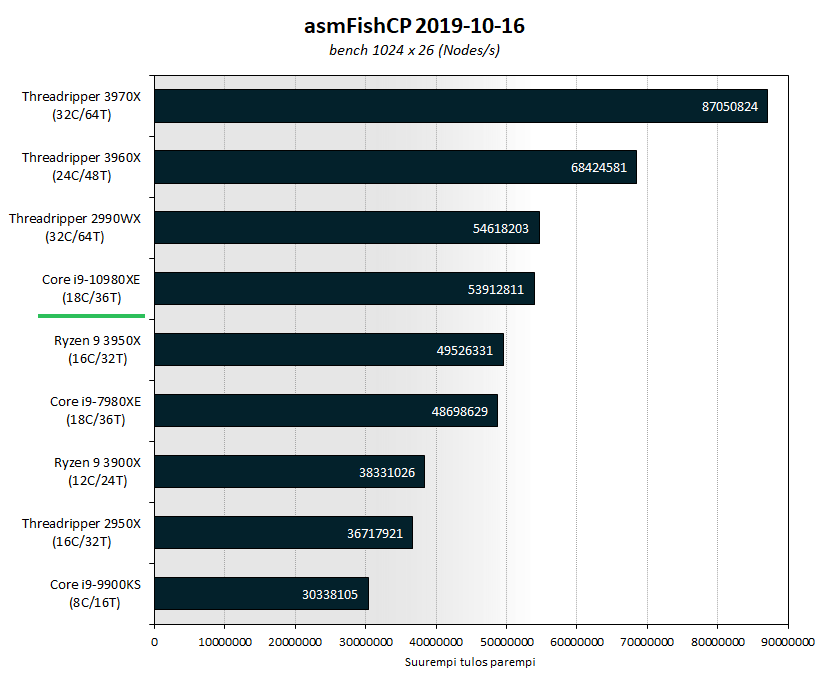Viewport: 830px width, 686px height.
Task: Click the x-axis tick label "0"
Action: coord(154,642)
